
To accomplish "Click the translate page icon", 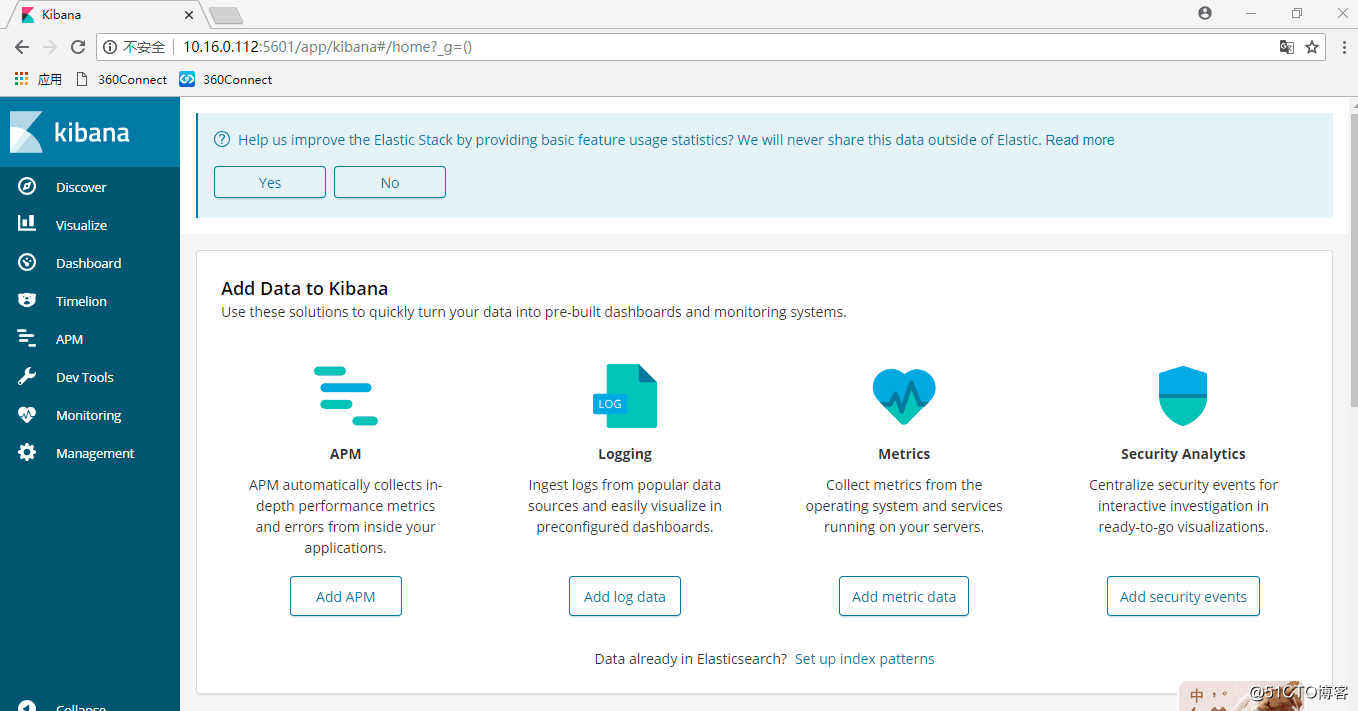I will pyautogui.click(x=1287, y=47).
